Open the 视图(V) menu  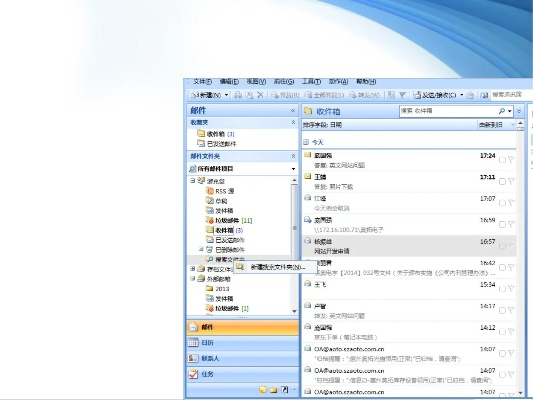(256, 82)
